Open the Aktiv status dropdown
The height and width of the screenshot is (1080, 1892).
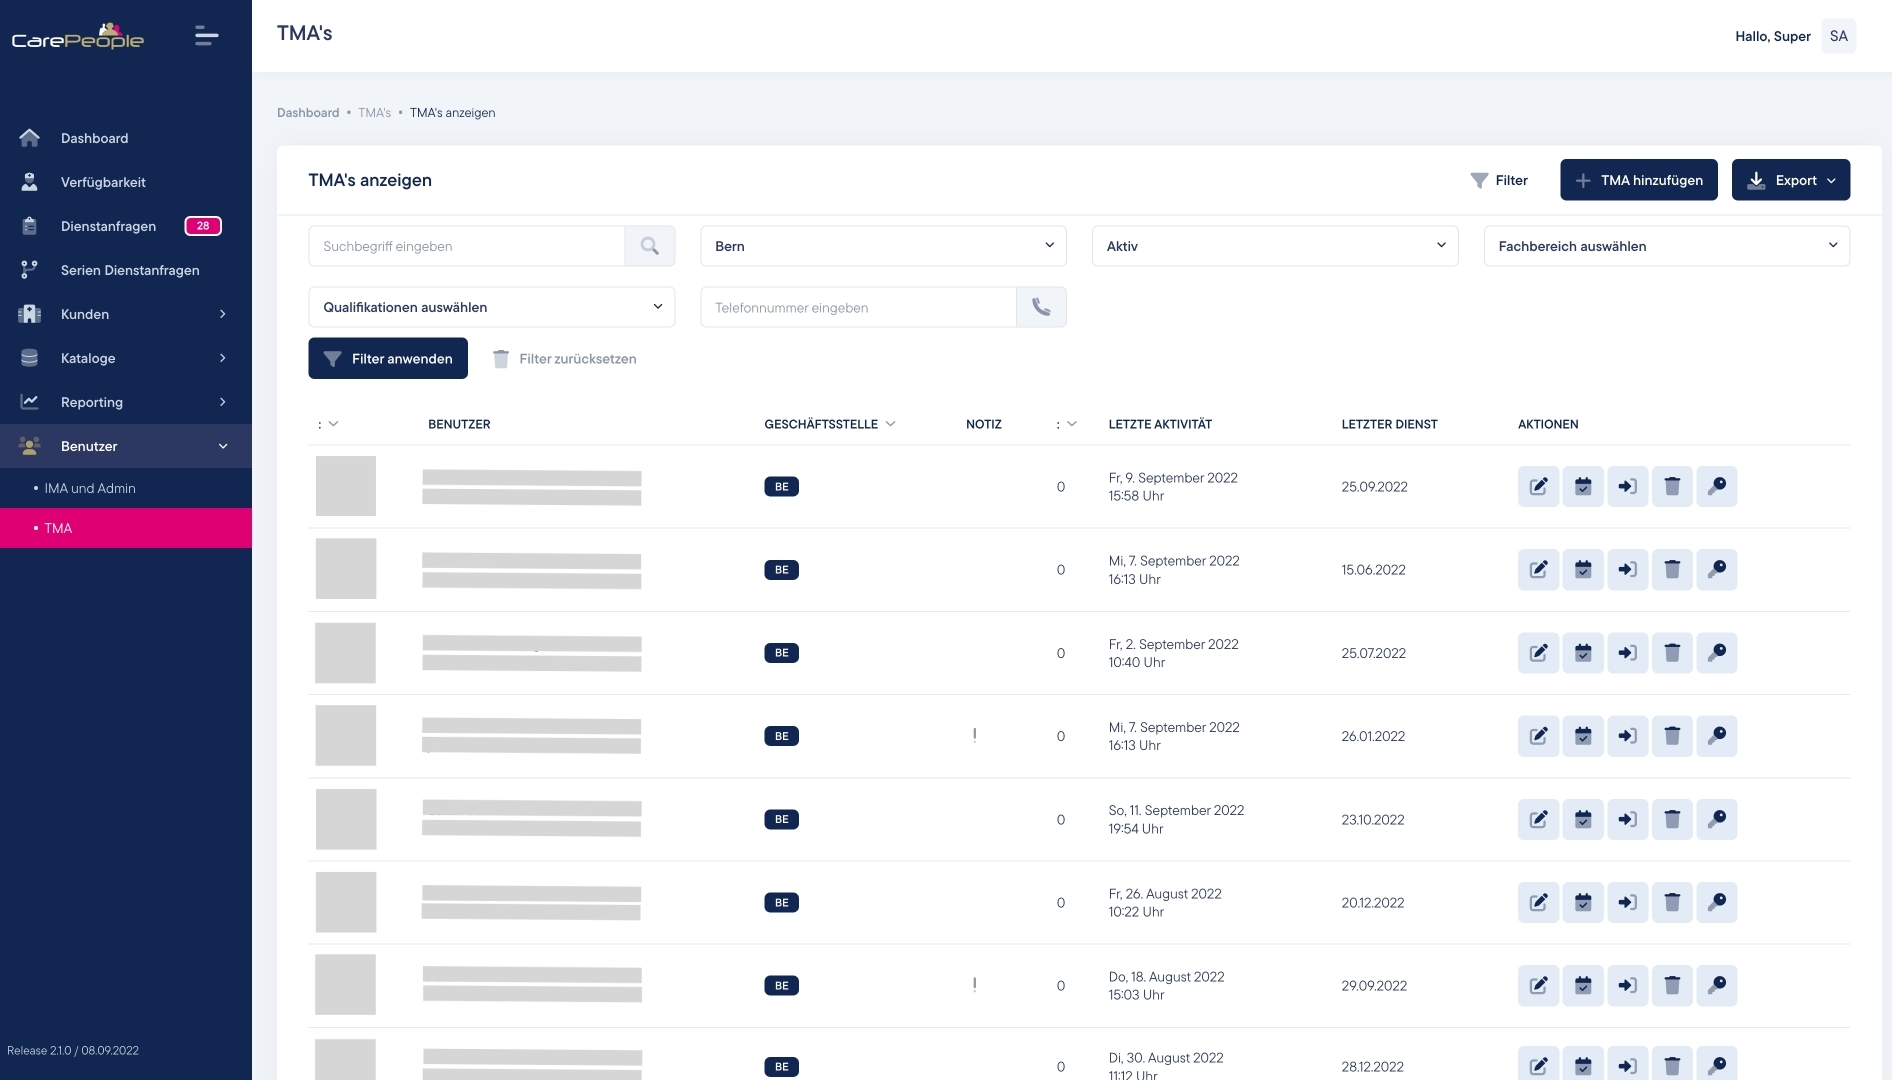click(1275, 246)
